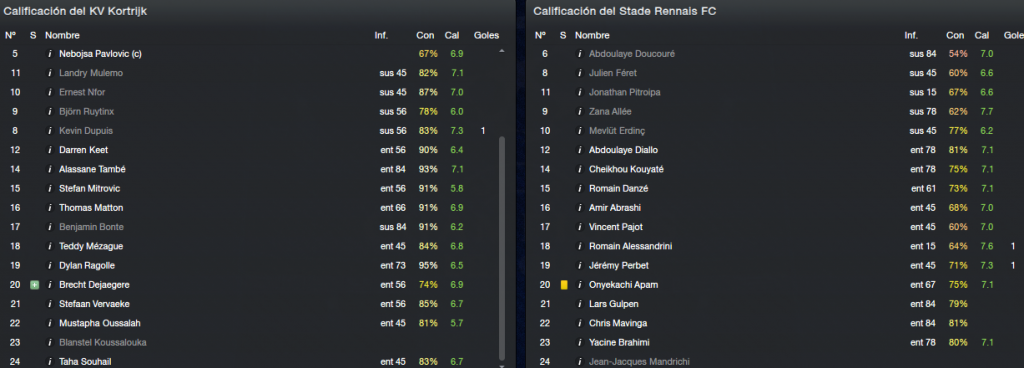Open info icon beside Romain Alessandrini
1024x368 pixels.
coord(580,246)
